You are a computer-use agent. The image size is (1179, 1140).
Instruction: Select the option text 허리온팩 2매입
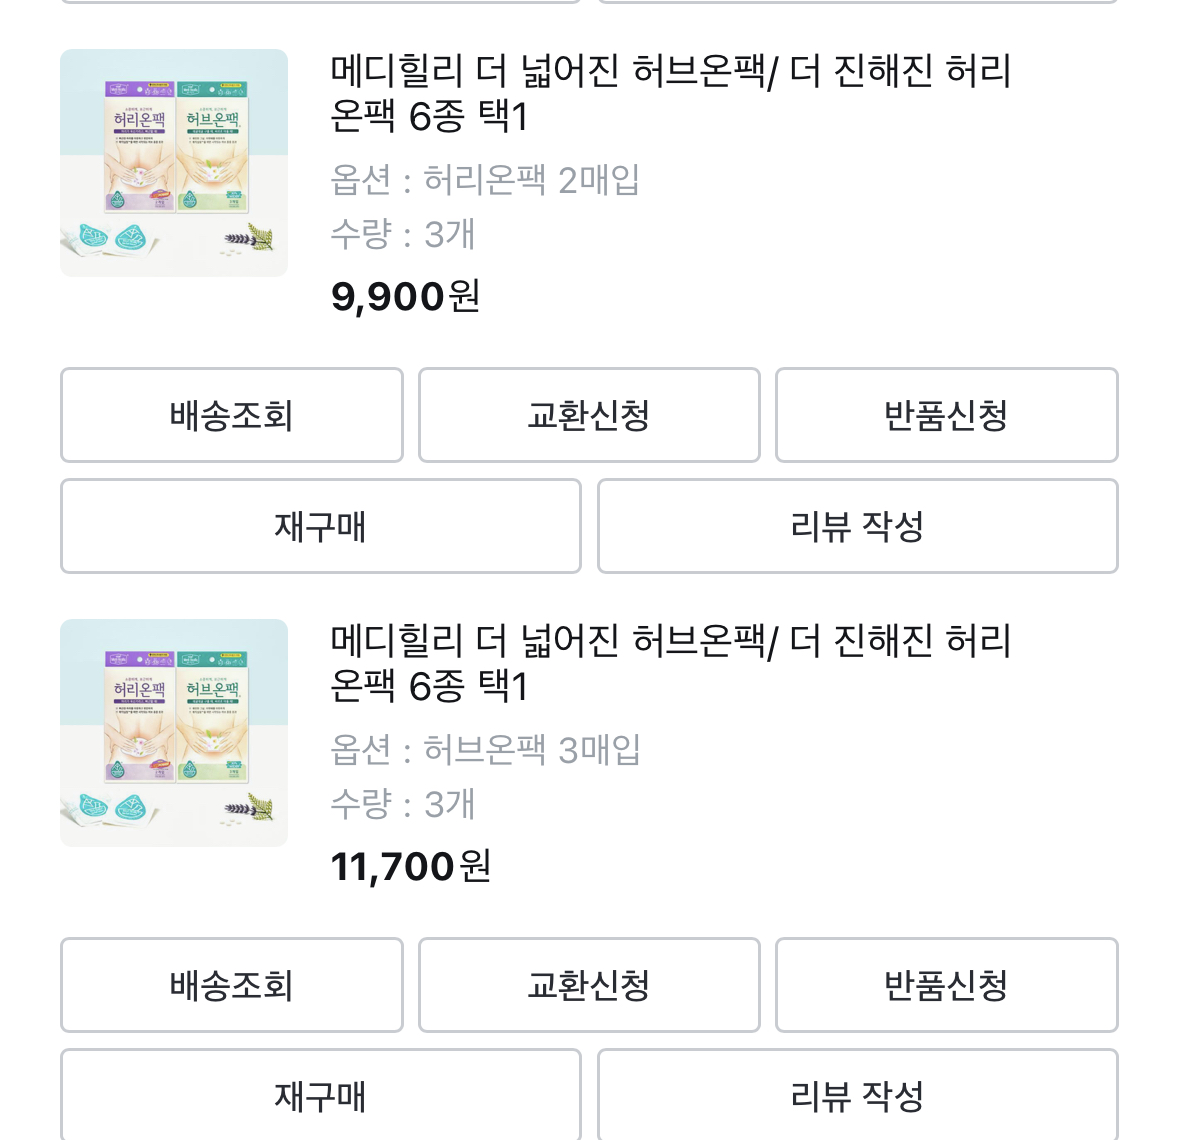[x=485, y=180]
